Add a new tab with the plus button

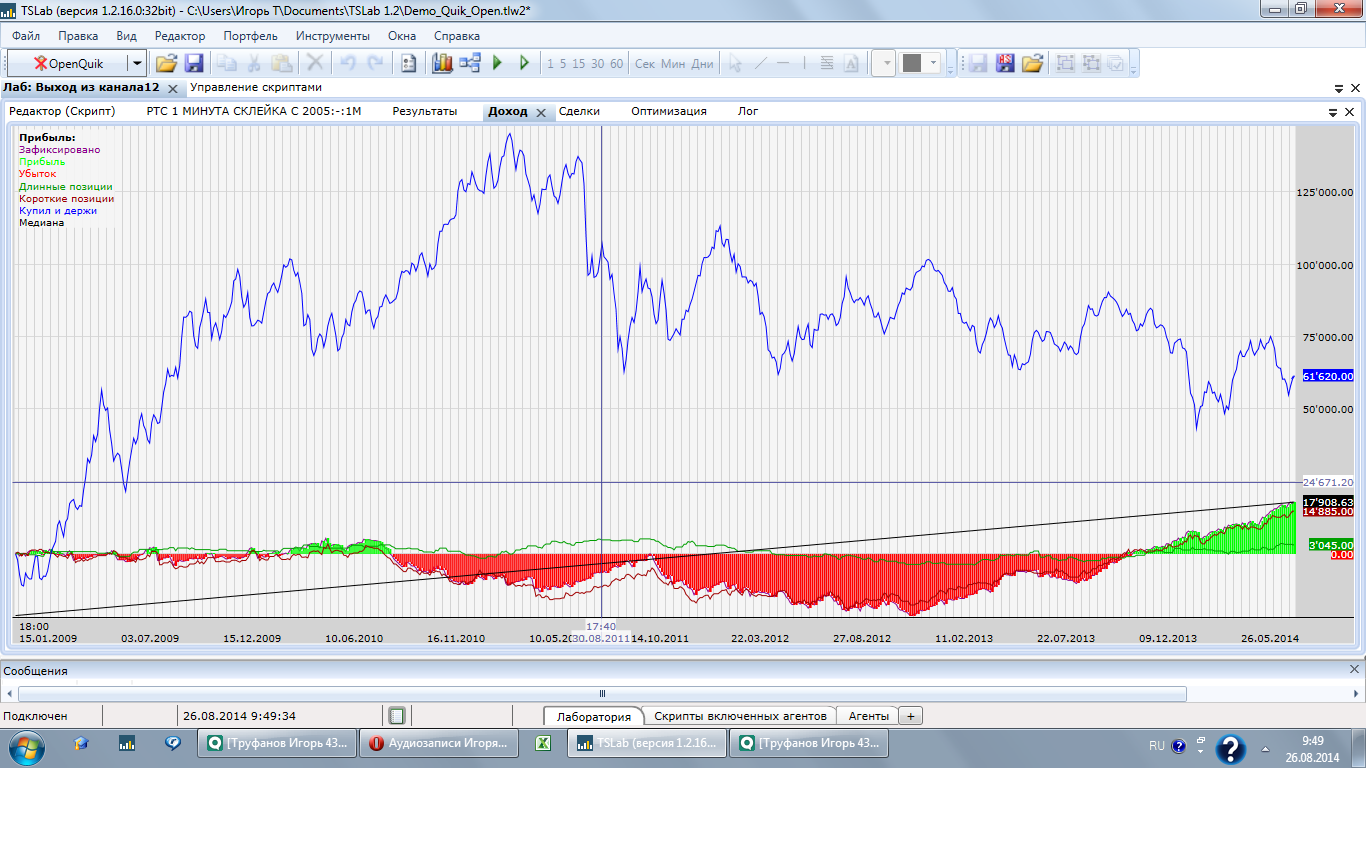pyautogui.click(x=911, y=716)
